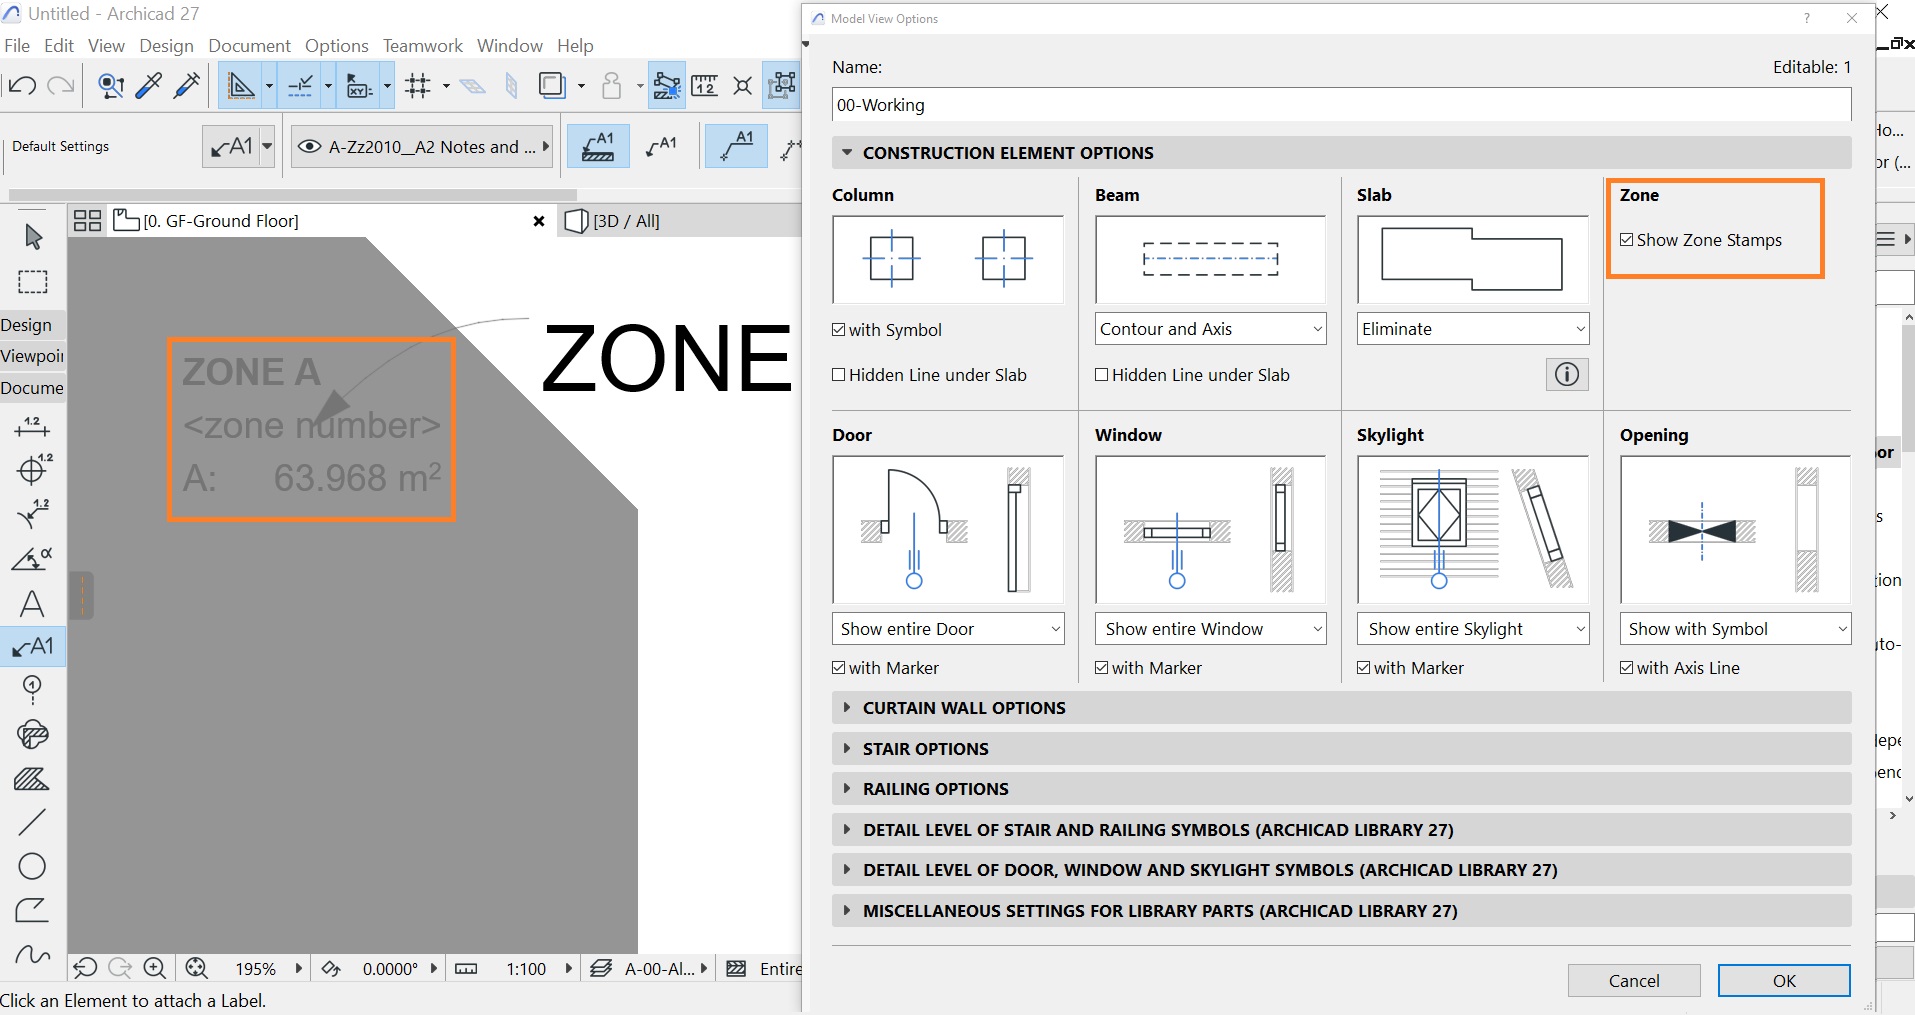Close the GF-Ground Floor tab
The height and width of the screenshot is (1015, 1915).
click(x=539, y=221)
